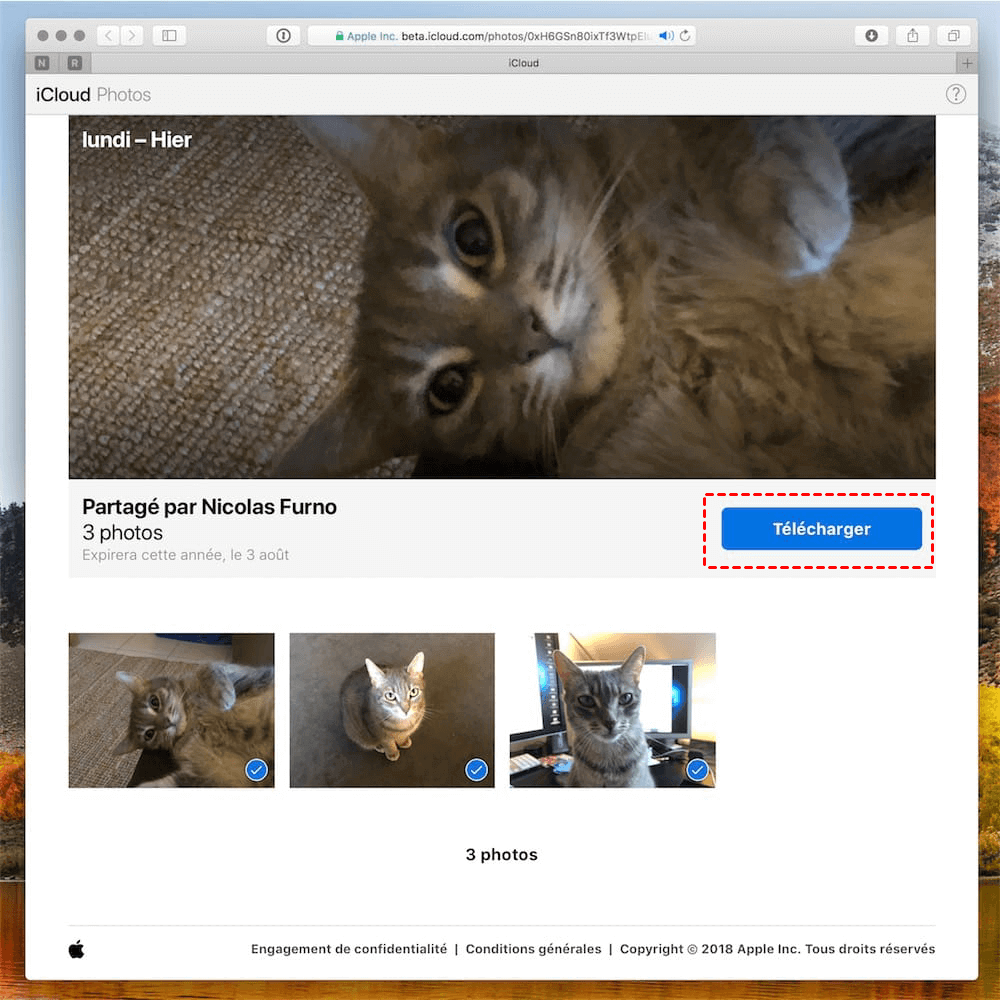The width and height of the screenshot is (1000, 1000).
Task: Open iCloud help question mark icon
Action: point(956,95)
